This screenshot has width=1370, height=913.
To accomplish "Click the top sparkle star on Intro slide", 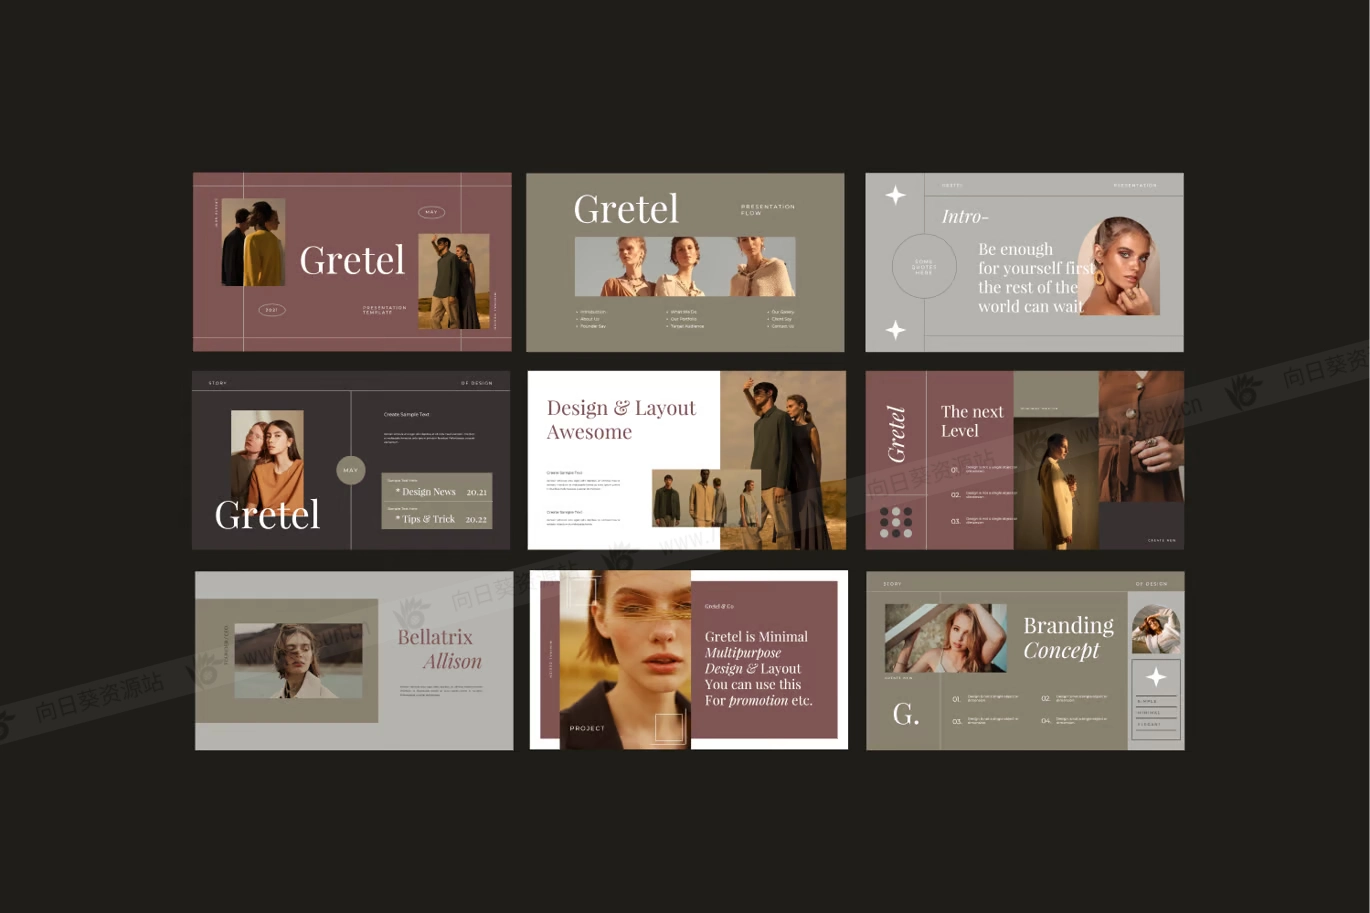I will [895, 195].
